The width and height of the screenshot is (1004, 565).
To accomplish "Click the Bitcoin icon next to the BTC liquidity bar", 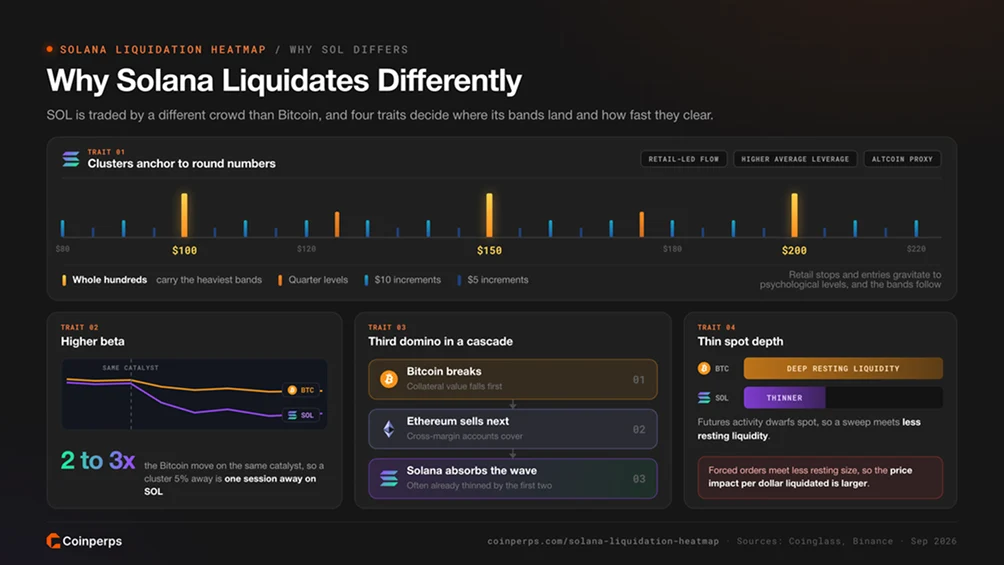I will click(x=704, y=368).
